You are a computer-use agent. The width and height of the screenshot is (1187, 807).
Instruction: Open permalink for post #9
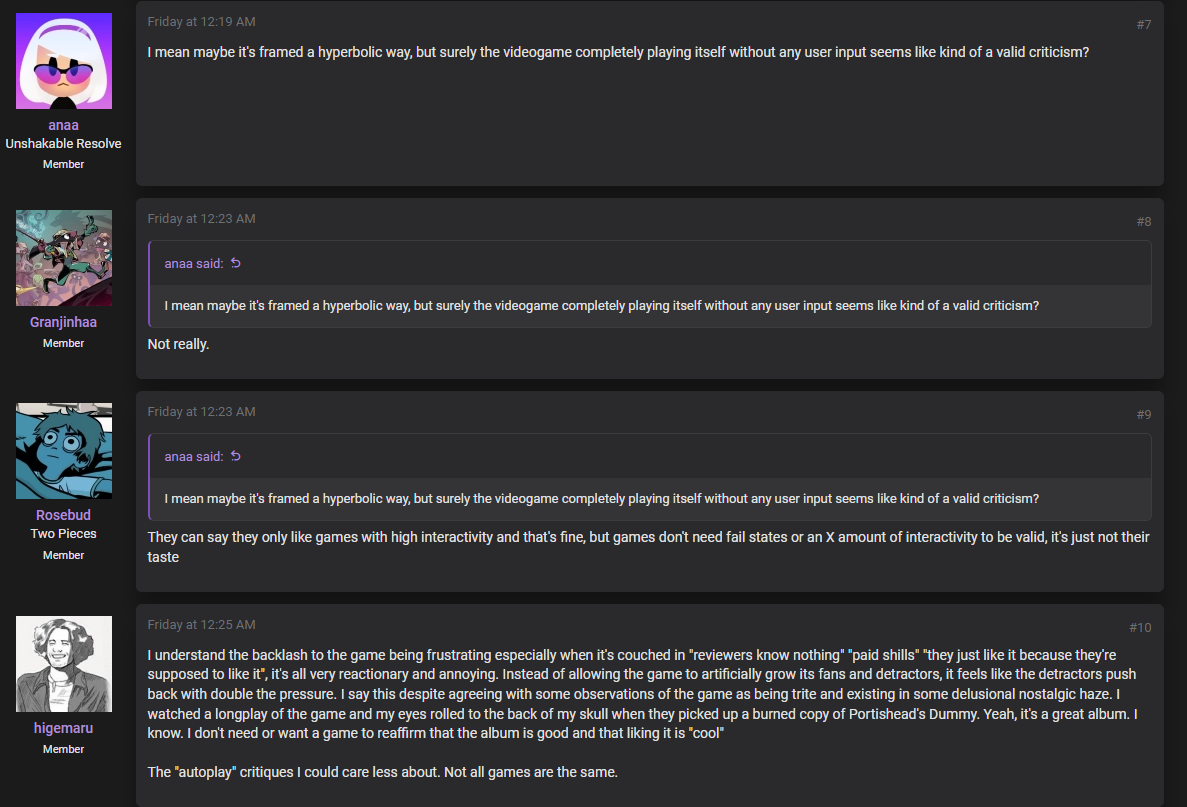point(1144,414)
